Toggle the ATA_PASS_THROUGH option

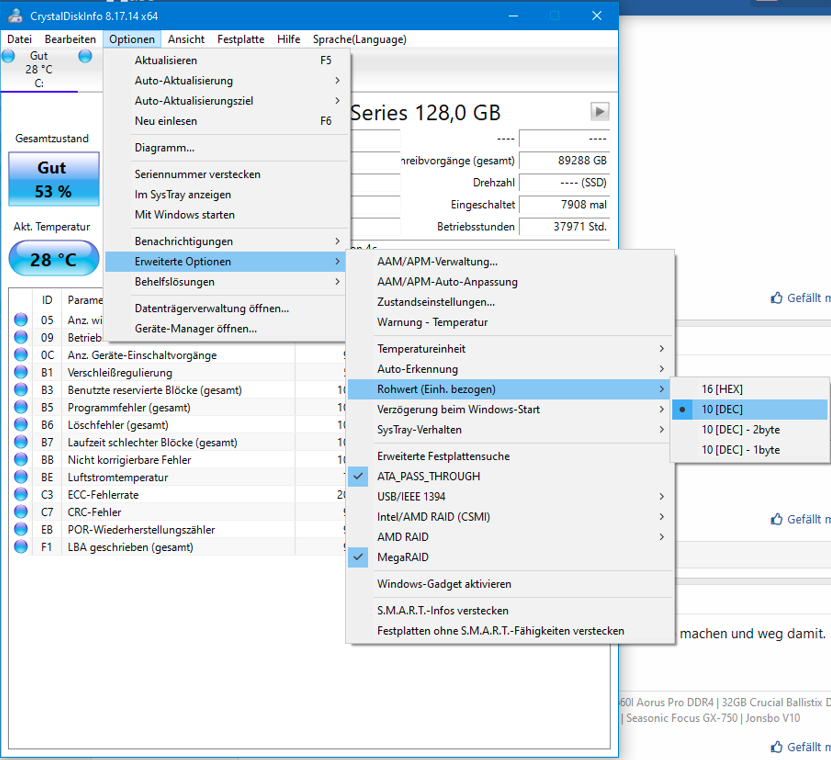pos(510,476)
